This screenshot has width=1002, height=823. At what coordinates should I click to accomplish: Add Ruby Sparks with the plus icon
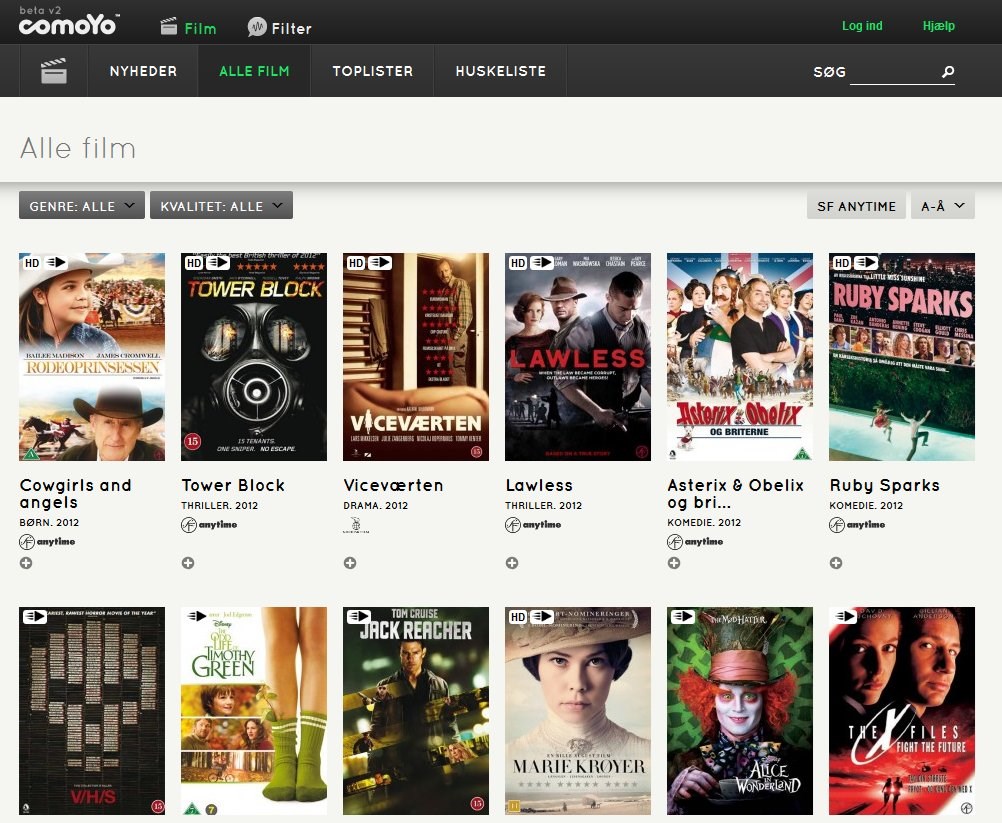click(836, 563)
